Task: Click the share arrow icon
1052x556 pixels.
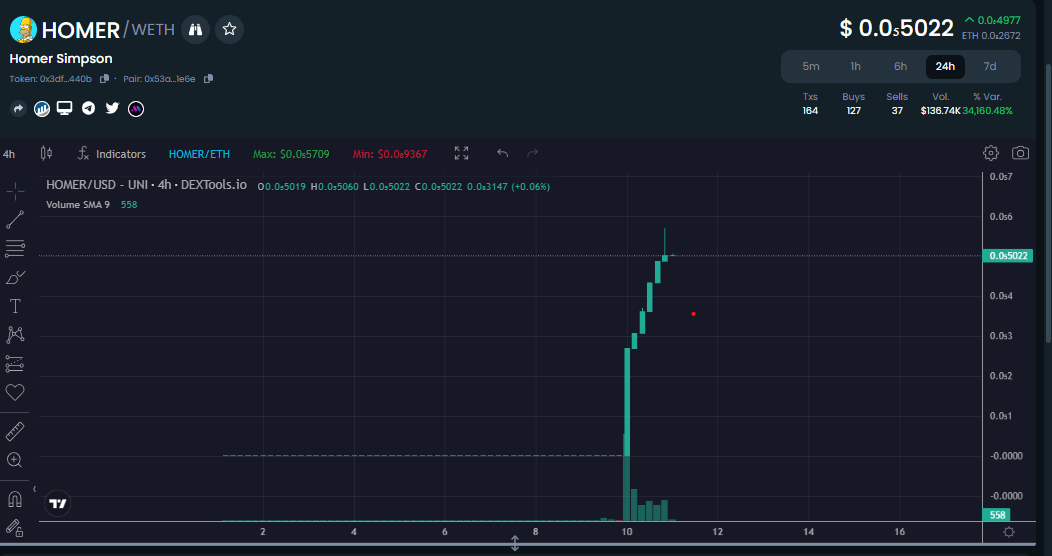Action: click(x=18, y=109)
